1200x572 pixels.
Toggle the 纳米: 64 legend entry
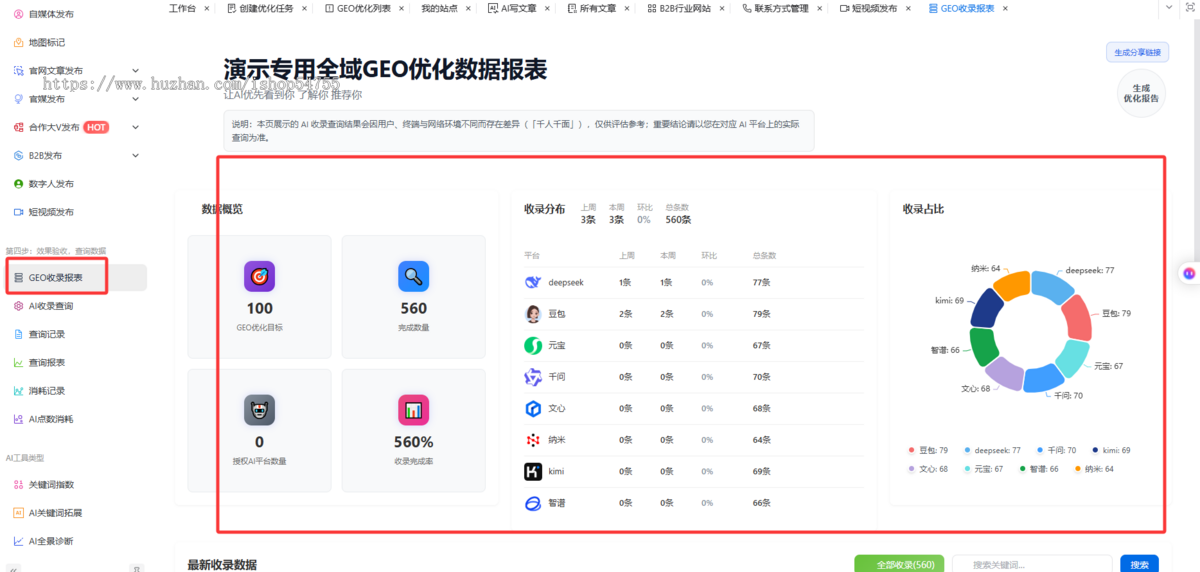pos(1094,468)
